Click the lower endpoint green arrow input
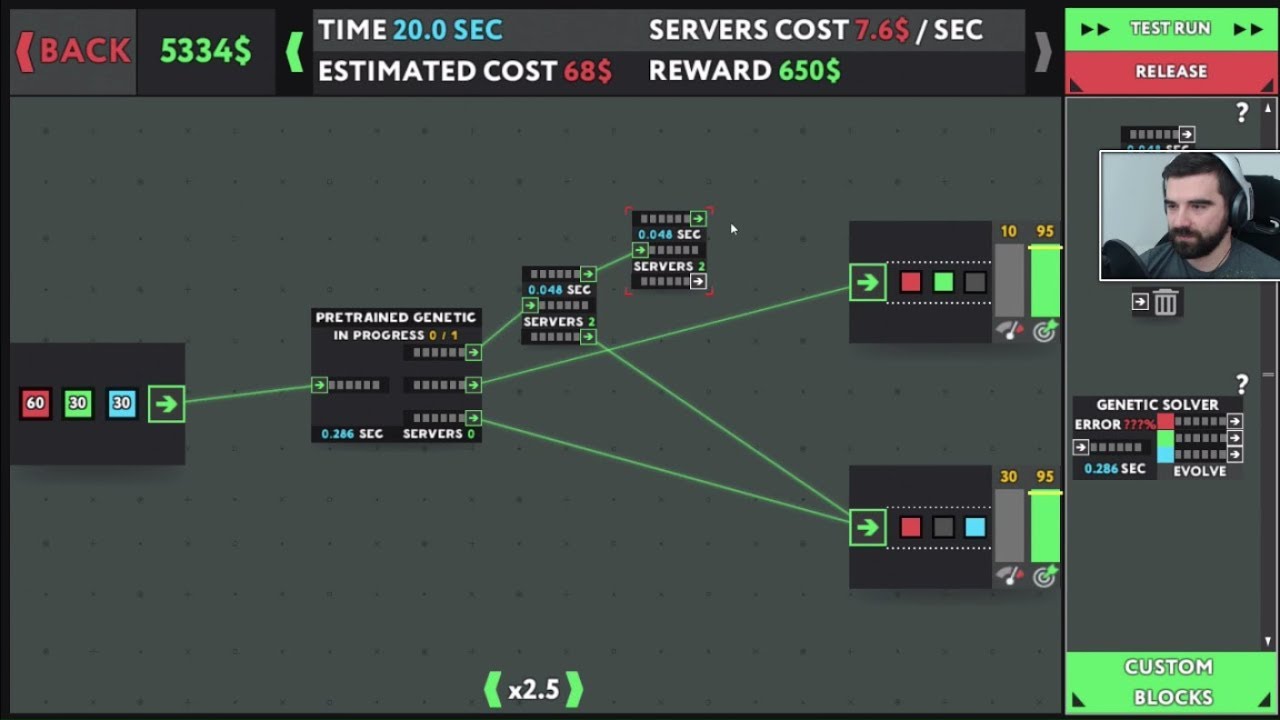This screenshot has width=1280, height=720. tap(867, 527)
